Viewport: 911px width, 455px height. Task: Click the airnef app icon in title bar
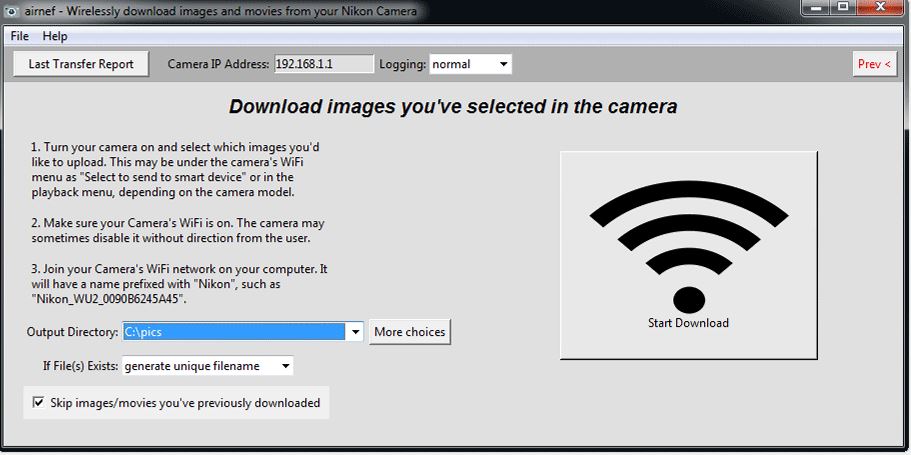pyautogui.click(x=13, y=11)
